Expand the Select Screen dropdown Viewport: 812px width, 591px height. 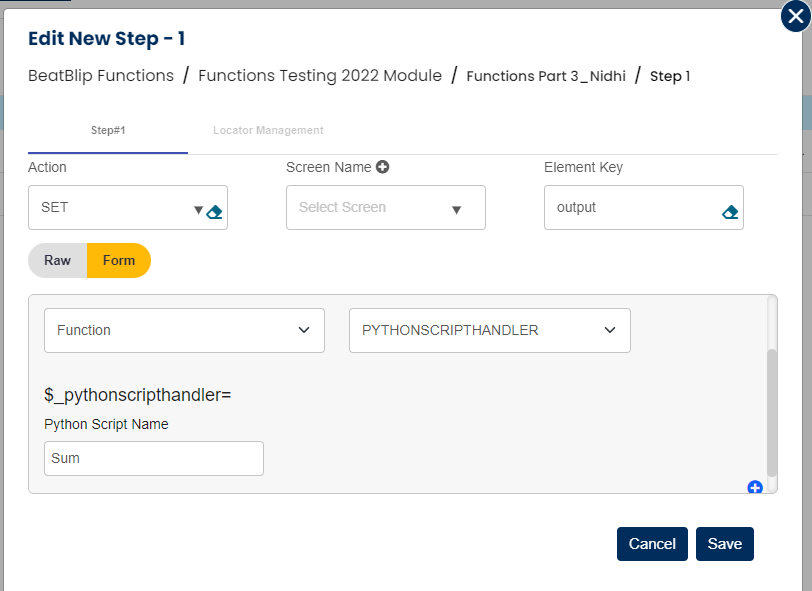(x=385, y=208)
